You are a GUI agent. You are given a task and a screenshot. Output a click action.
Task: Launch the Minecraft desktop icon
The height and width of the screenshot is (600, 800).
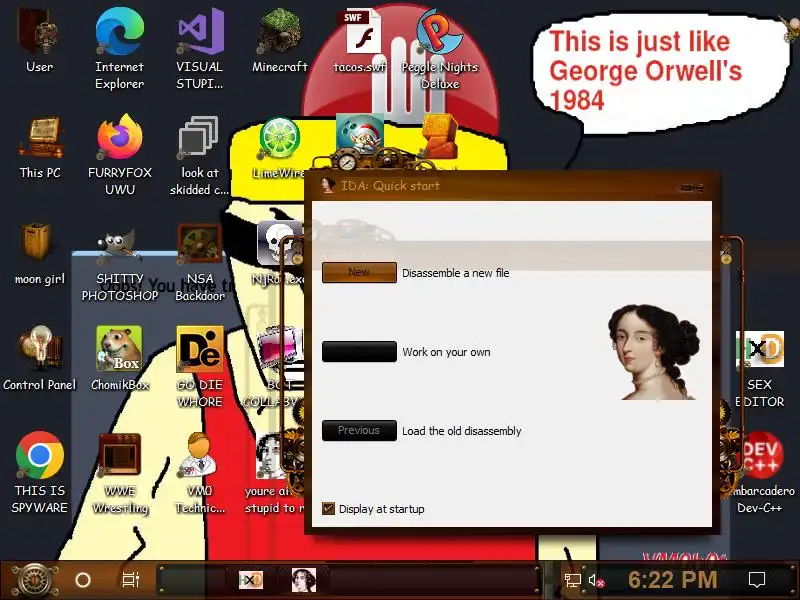point(280,41)
